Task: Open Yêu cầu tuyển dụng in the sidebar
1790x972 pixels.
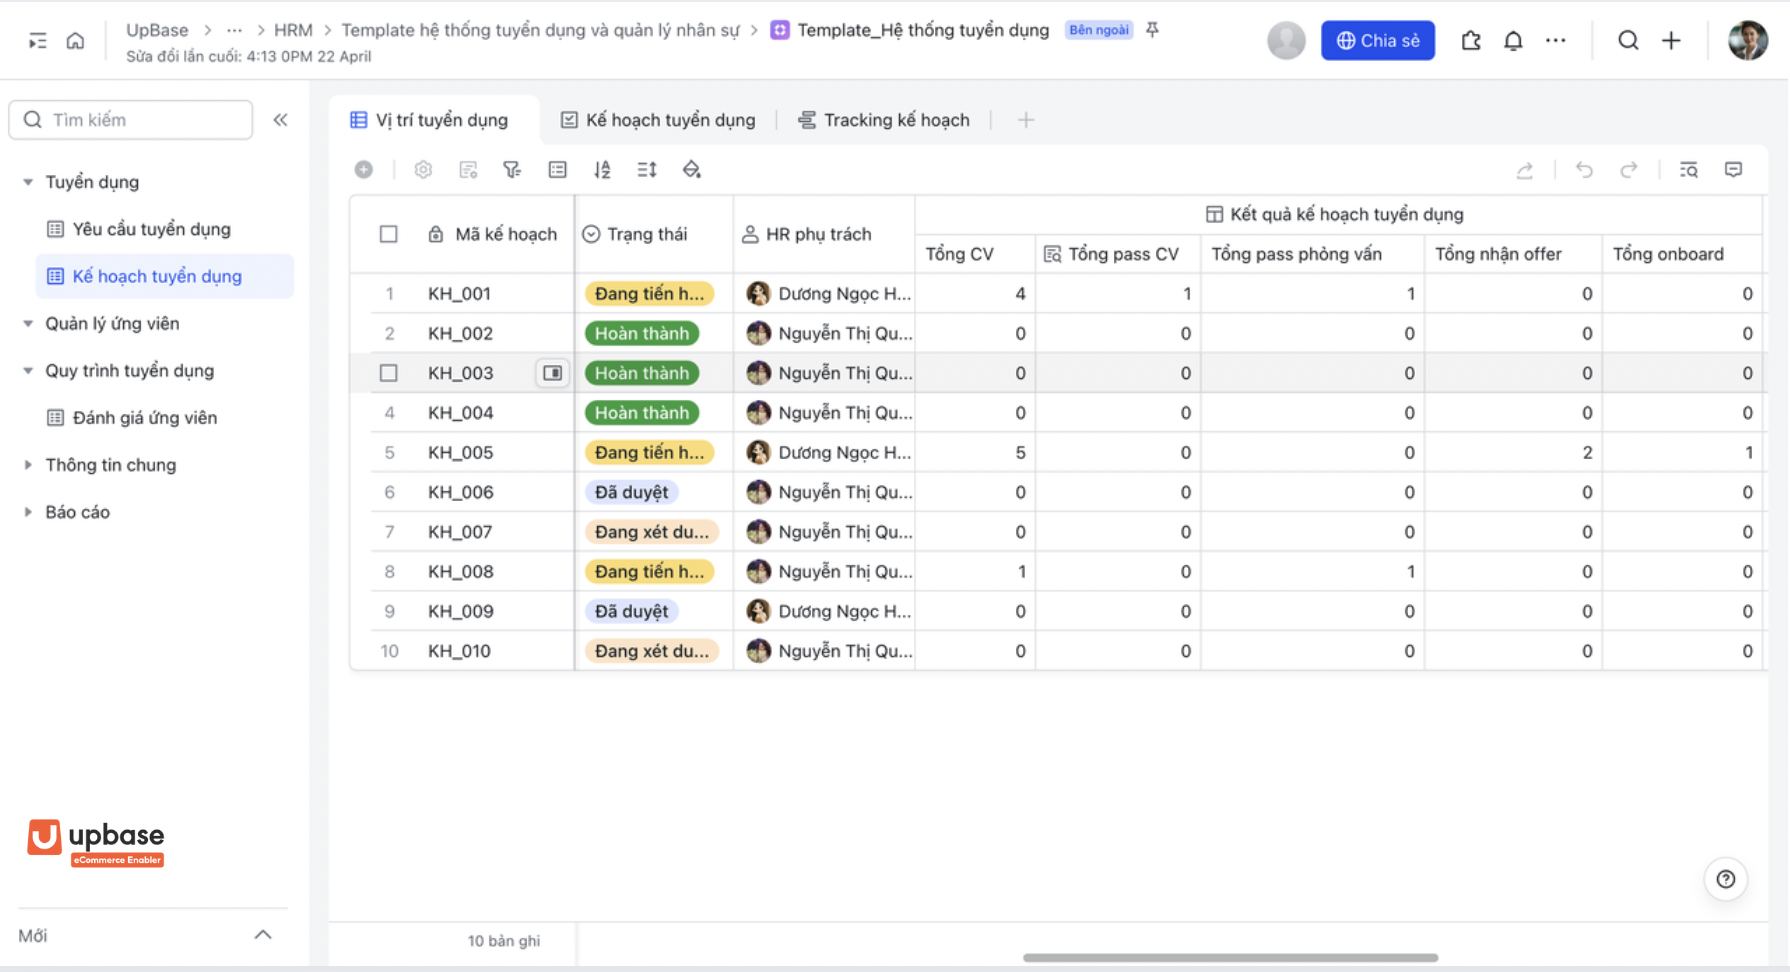Action: pyautogui.click(x=151, y=229)
